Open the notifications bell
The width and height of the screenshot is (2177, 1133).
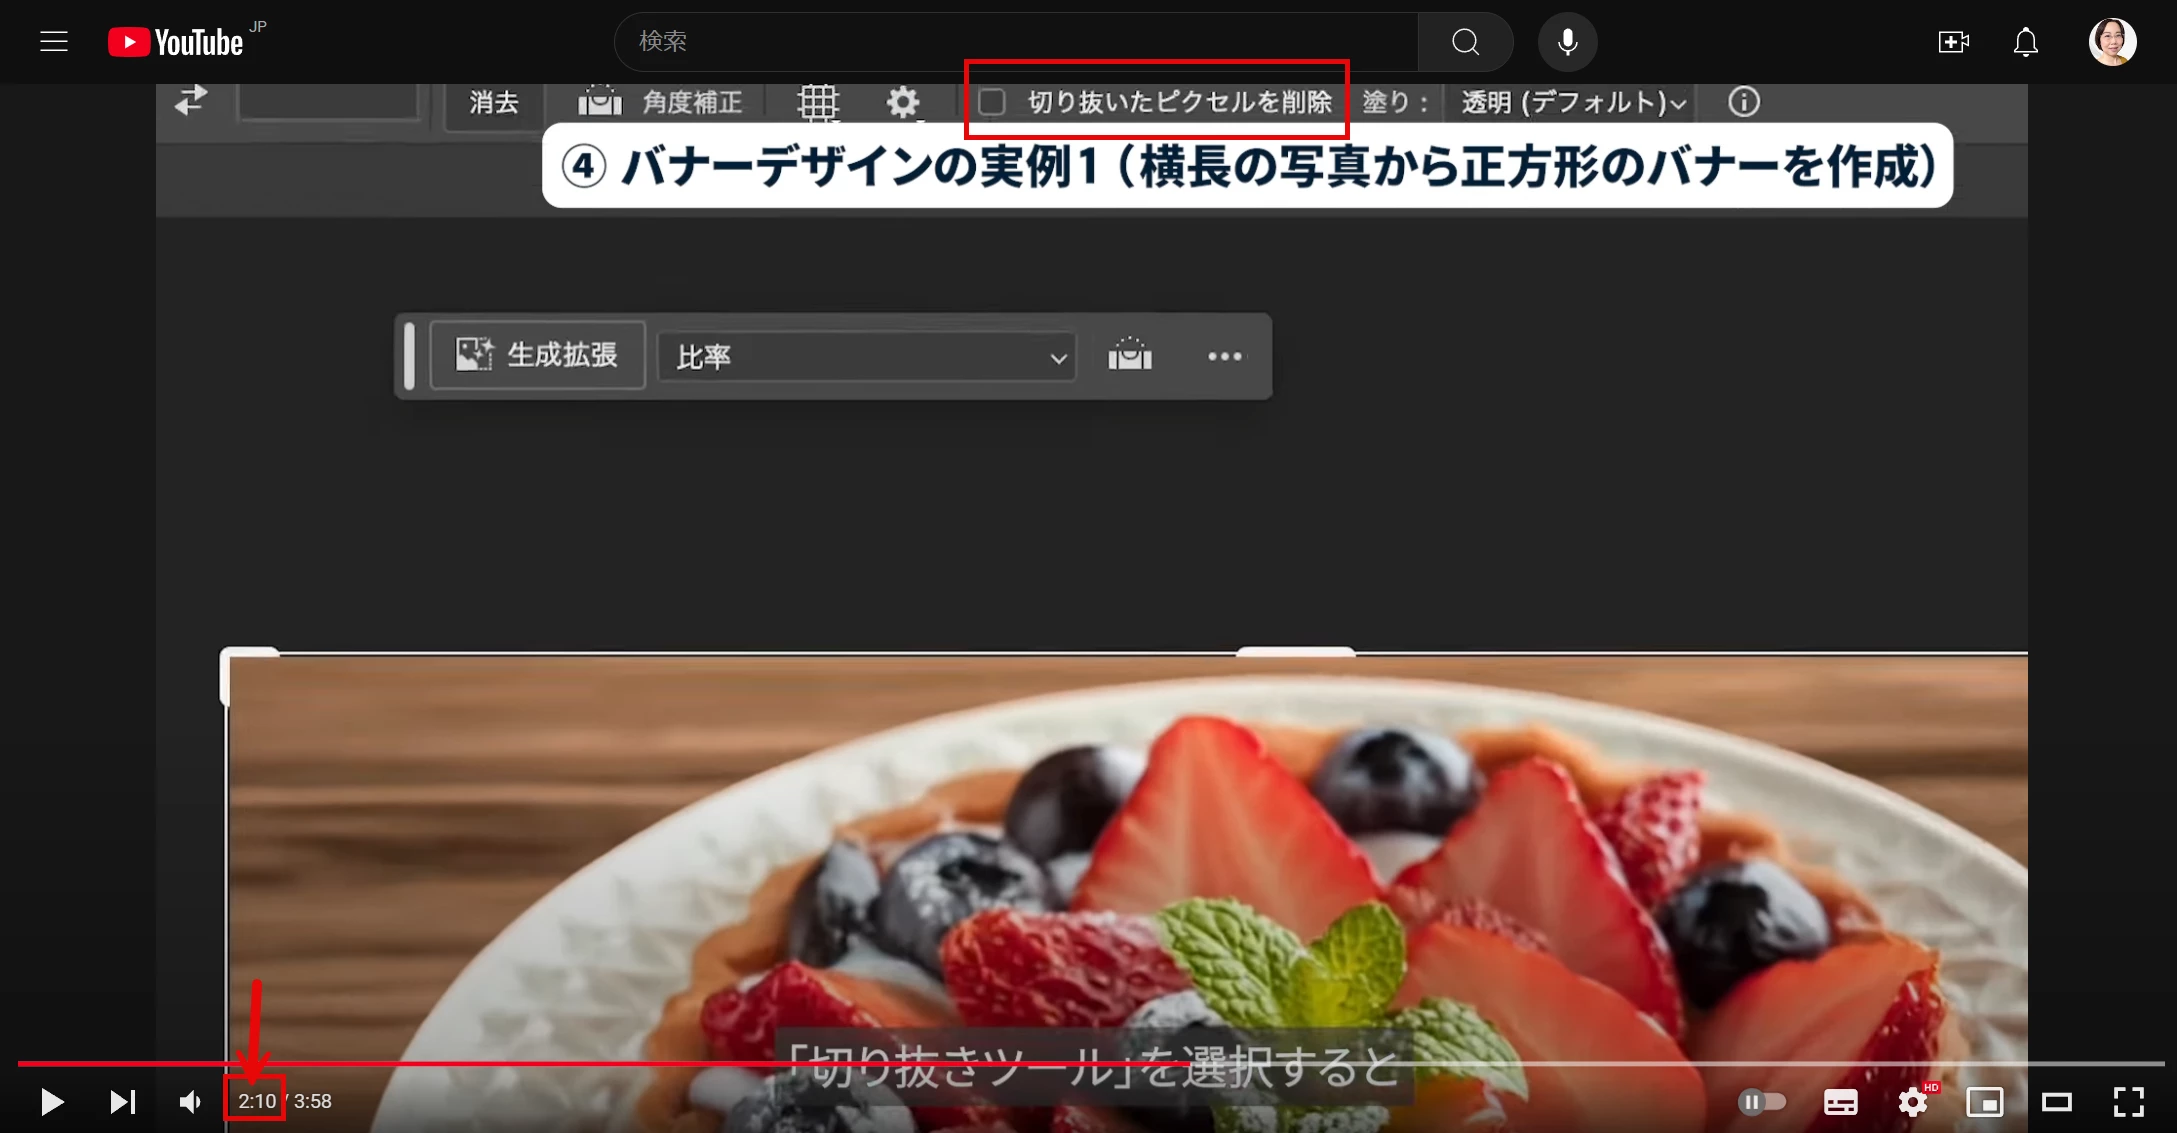click(x=2025, y=42)
